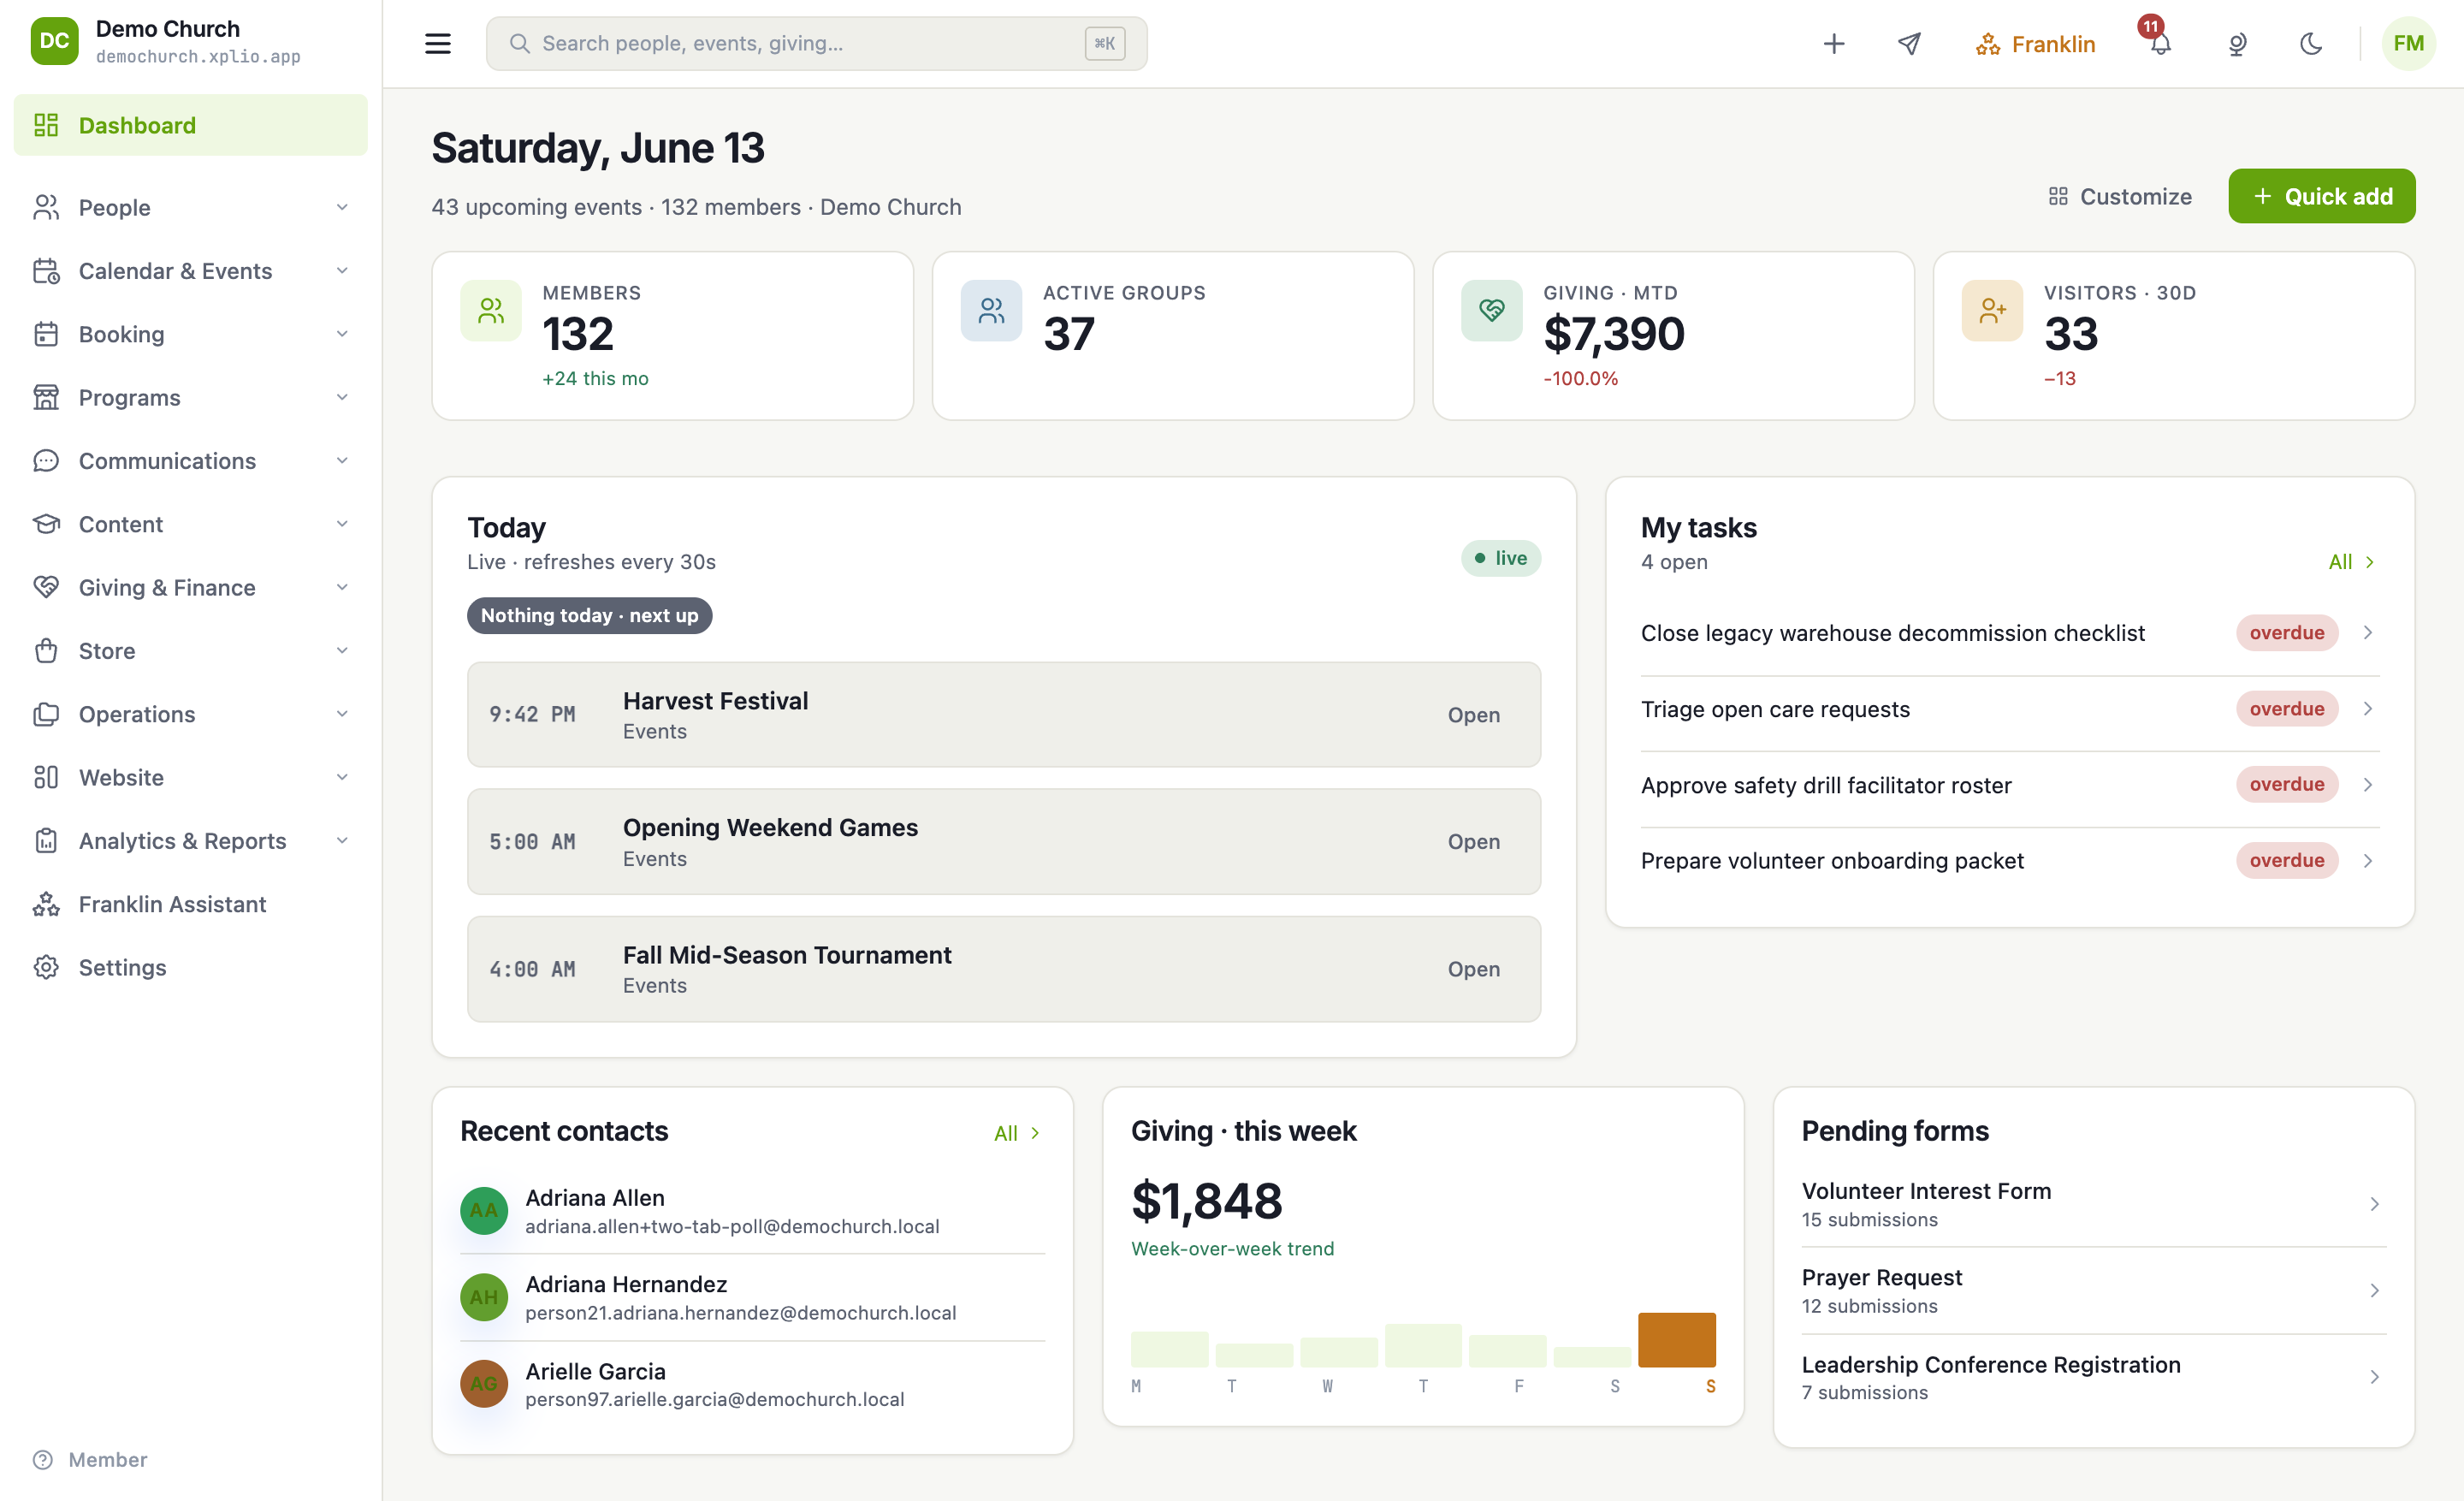This screenshot has width=2464, height=1501.
Task: Open the Harvest Festival event row
Action: click(1003, 714)
